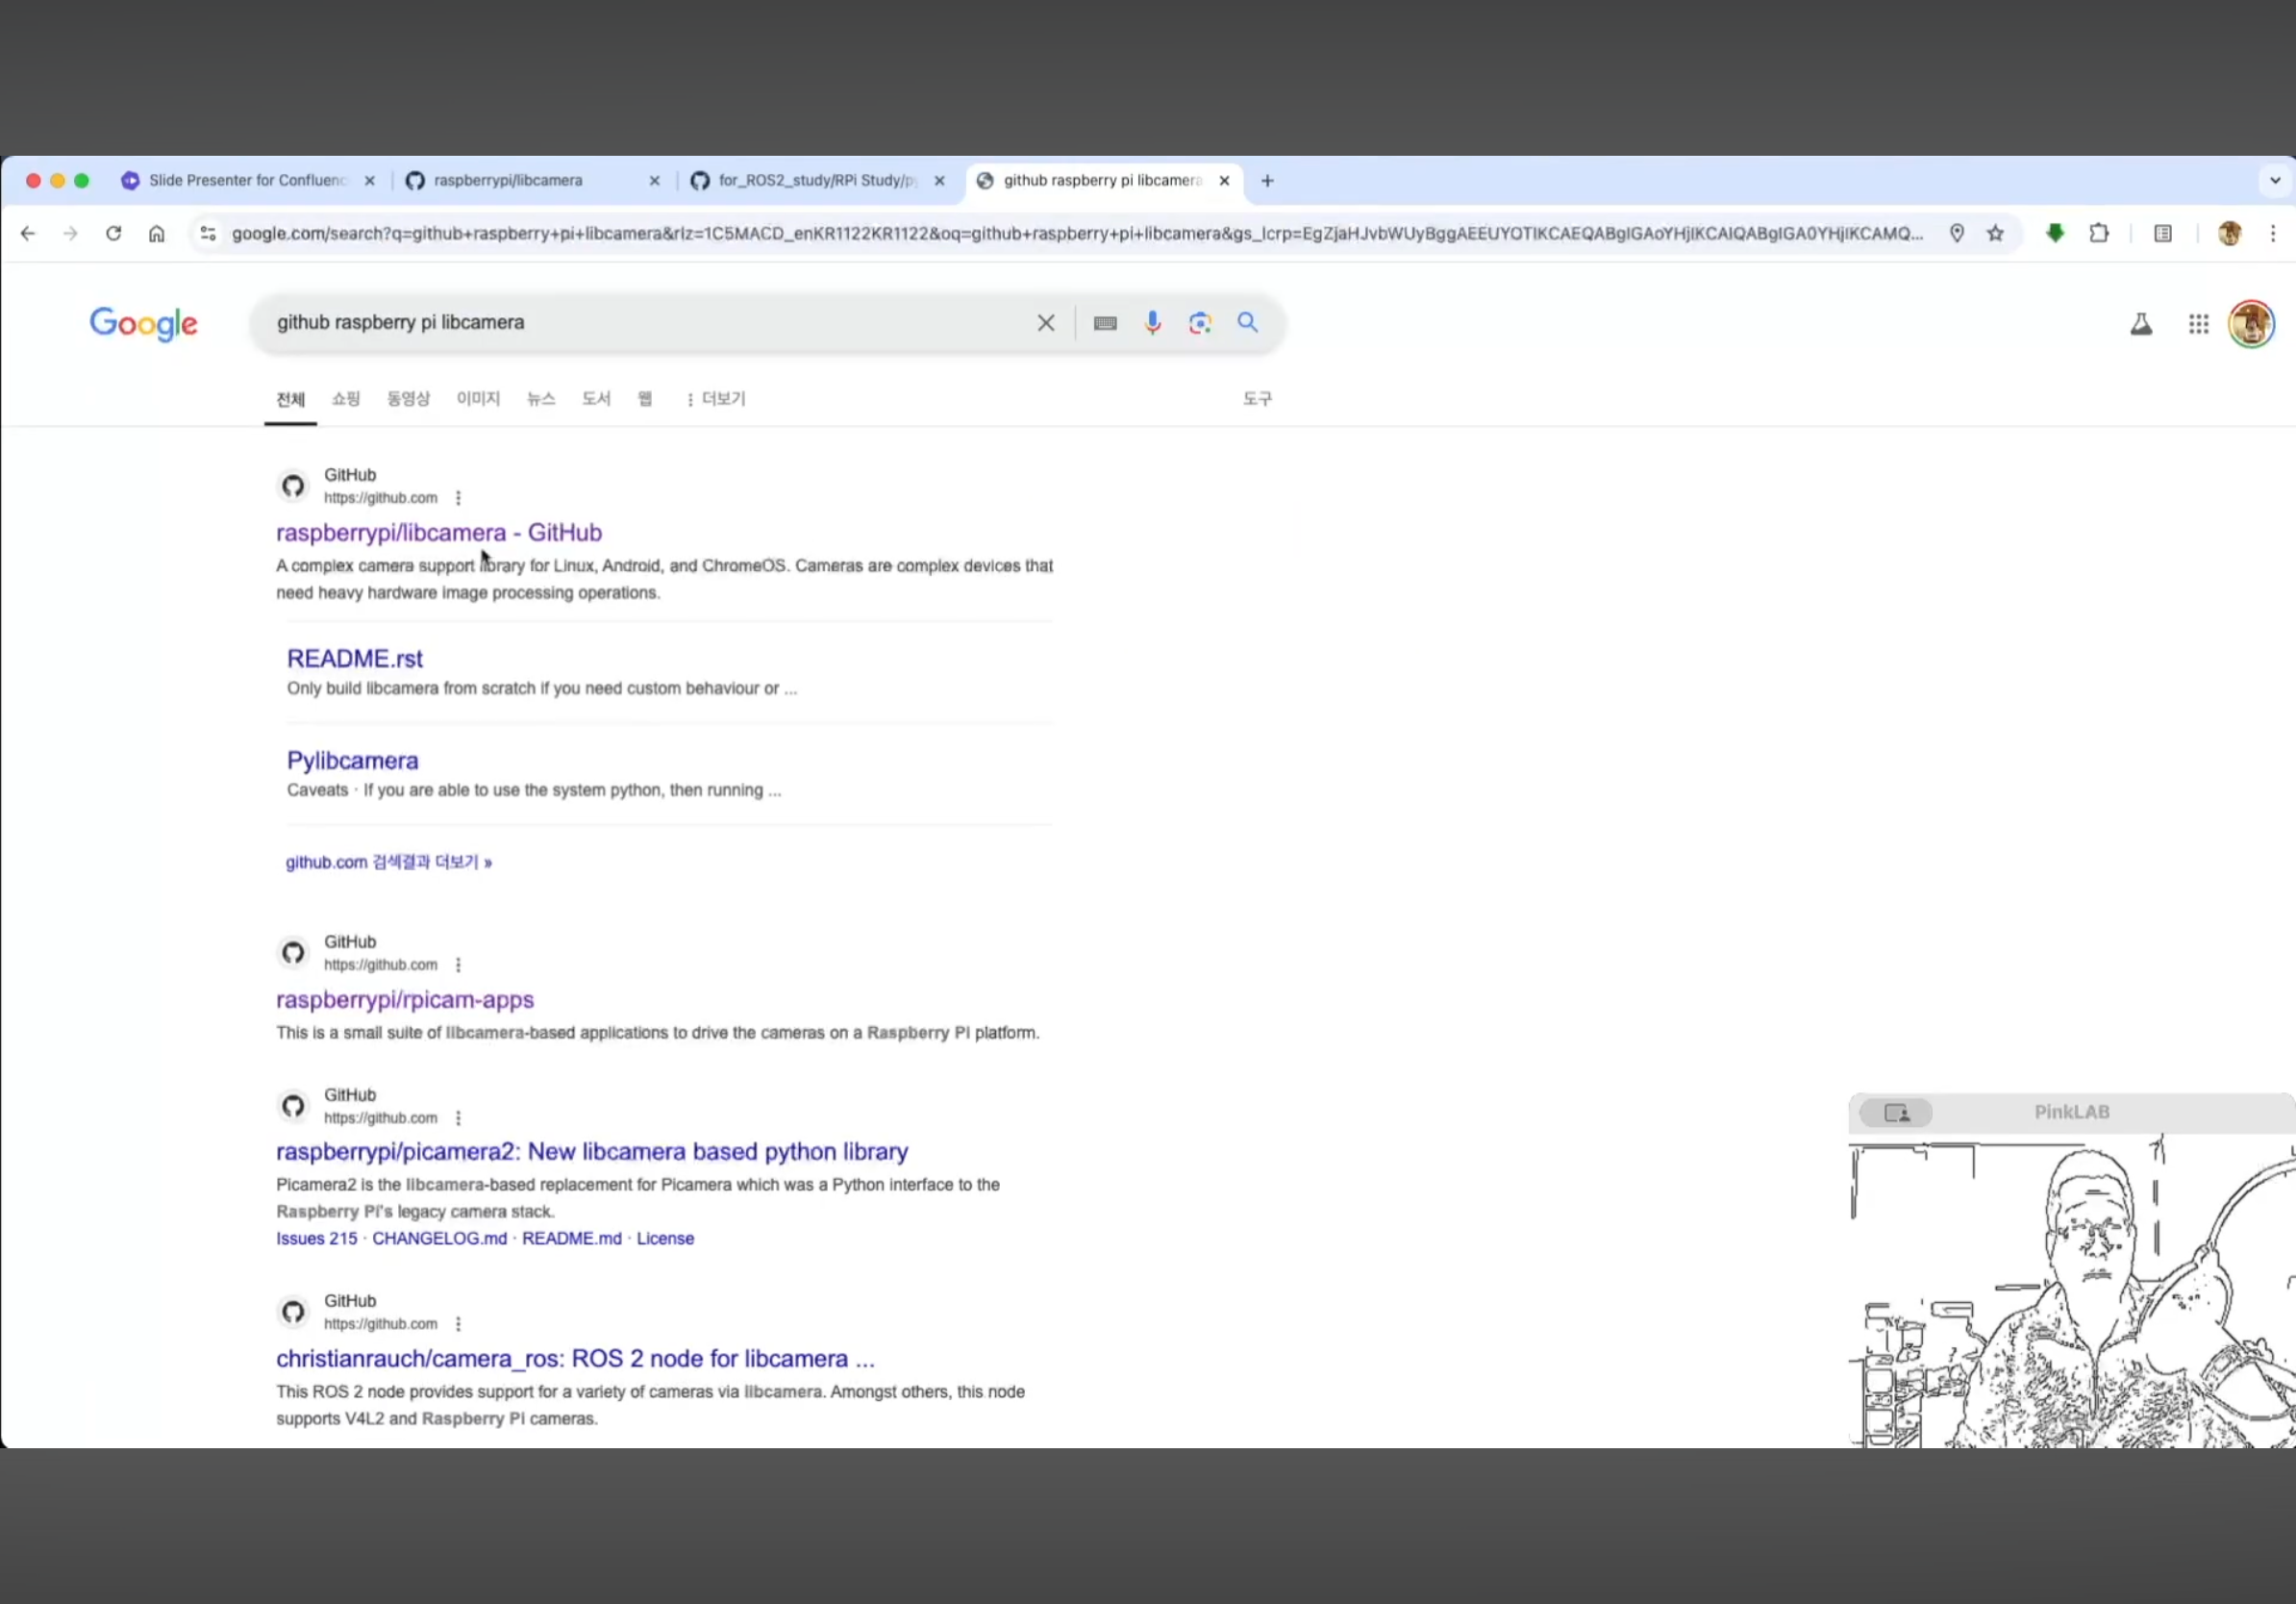Open the browser extensions puzzle icon
This screenshot has height=1604, width=2296.
2098,234
